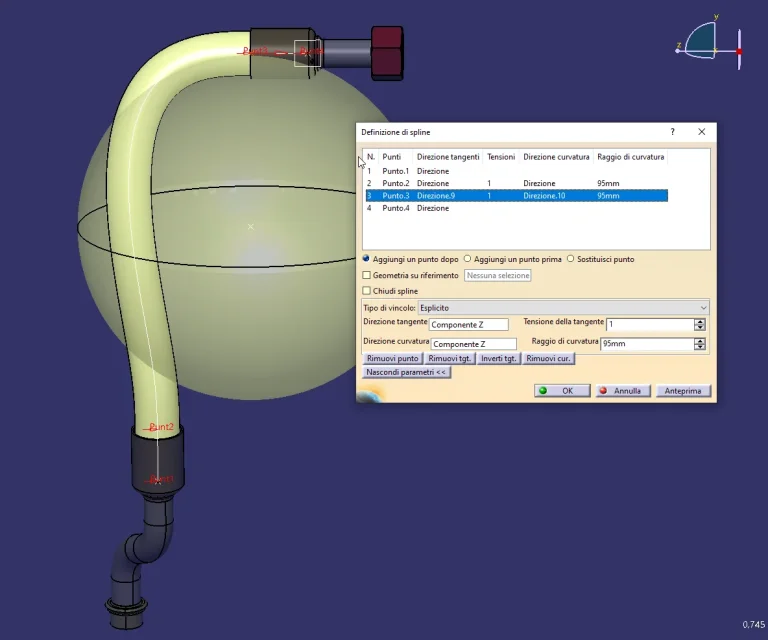
Task: Click the 'Direzione tangenti' column header
Action: tap(448, 157)
